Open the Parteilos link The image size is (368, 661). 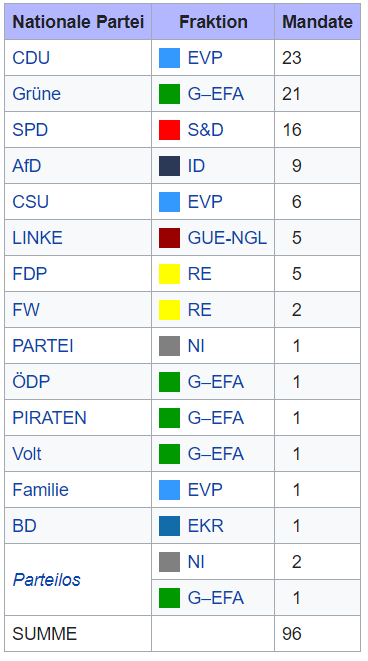point(47,580)
